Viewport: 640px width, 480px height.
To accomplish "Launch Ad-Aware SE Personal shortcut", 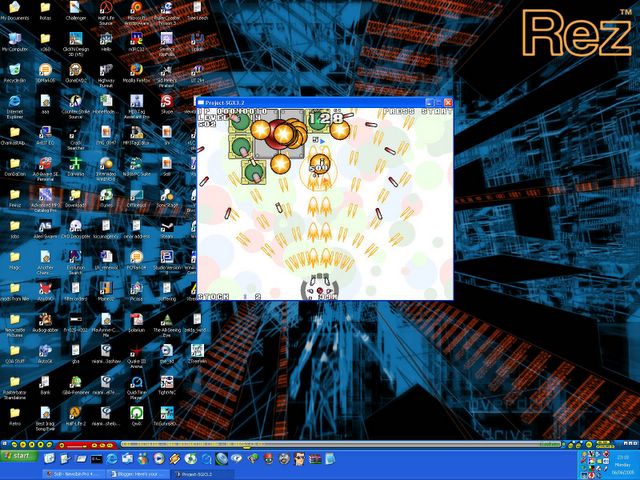I will click(x=45, y=169).
